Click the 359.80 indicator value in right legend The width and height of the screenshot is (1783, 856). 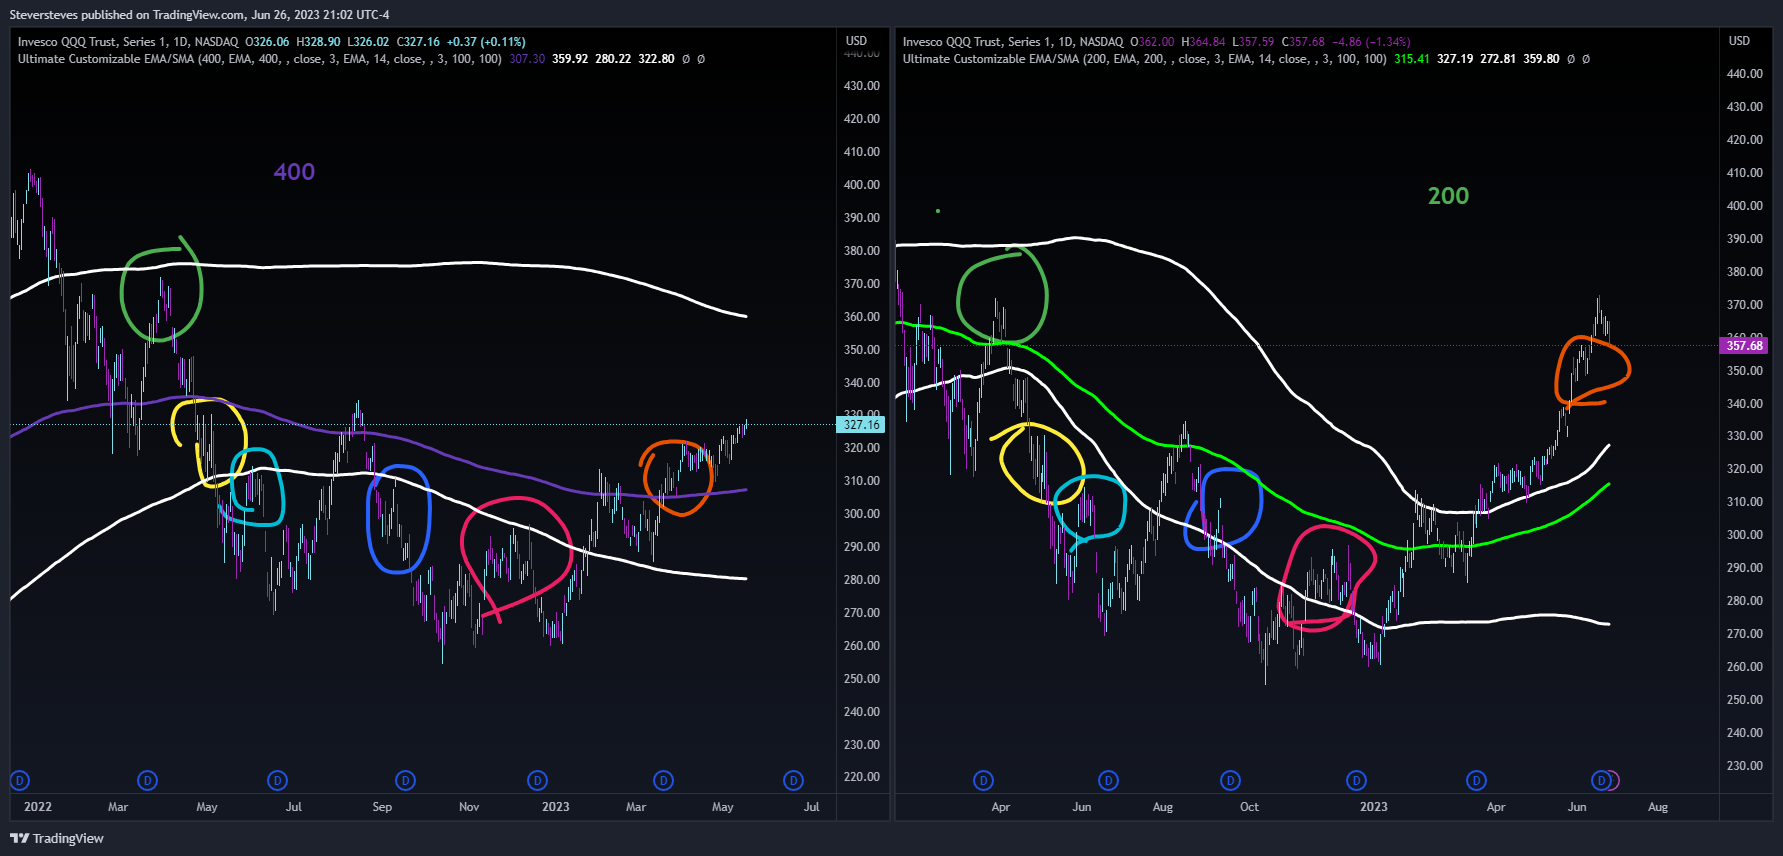(x=1541, y=59)
